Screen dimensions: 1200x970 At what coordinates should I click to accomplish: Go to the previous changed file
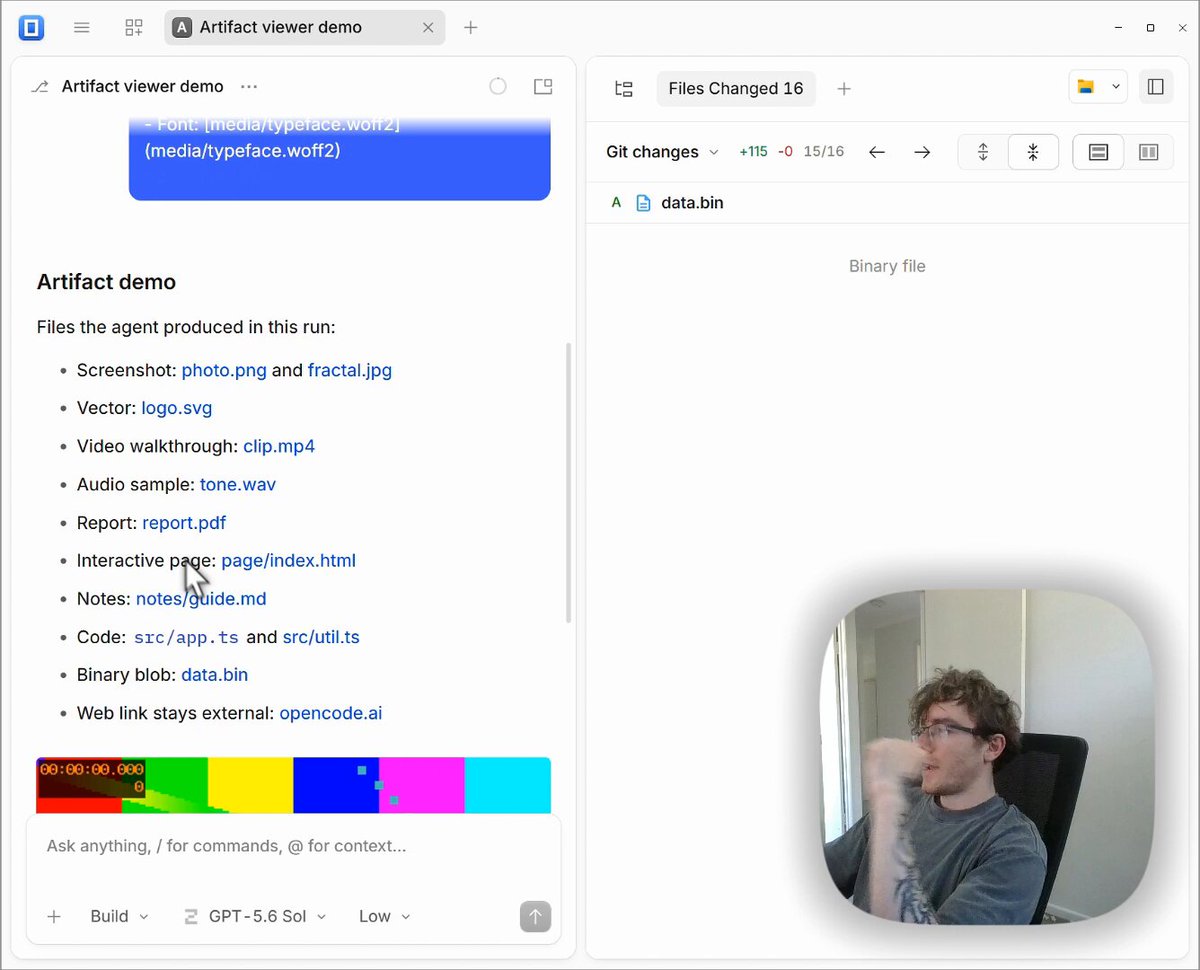877,152
